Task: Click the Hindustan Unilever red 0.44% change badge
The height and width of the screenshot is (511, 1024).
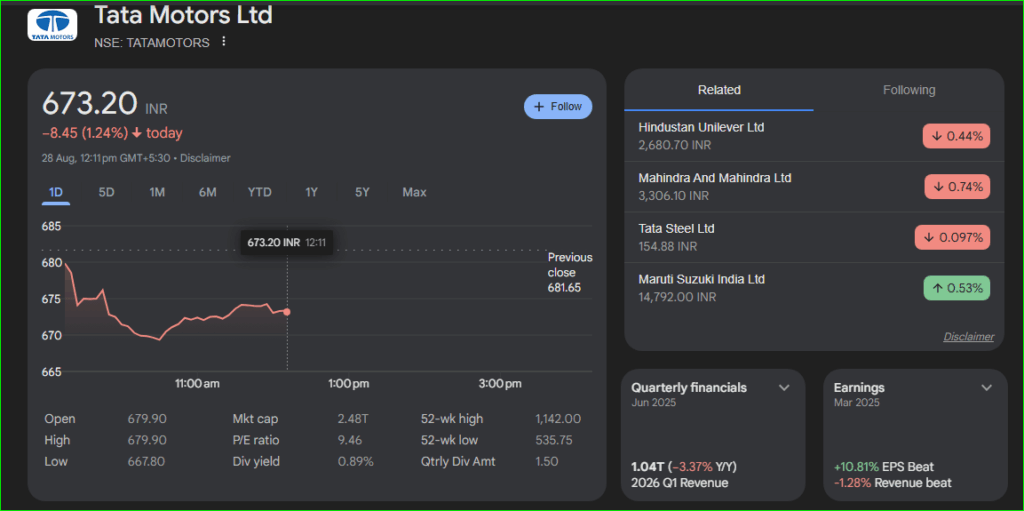Action: (x=956, y=136)
